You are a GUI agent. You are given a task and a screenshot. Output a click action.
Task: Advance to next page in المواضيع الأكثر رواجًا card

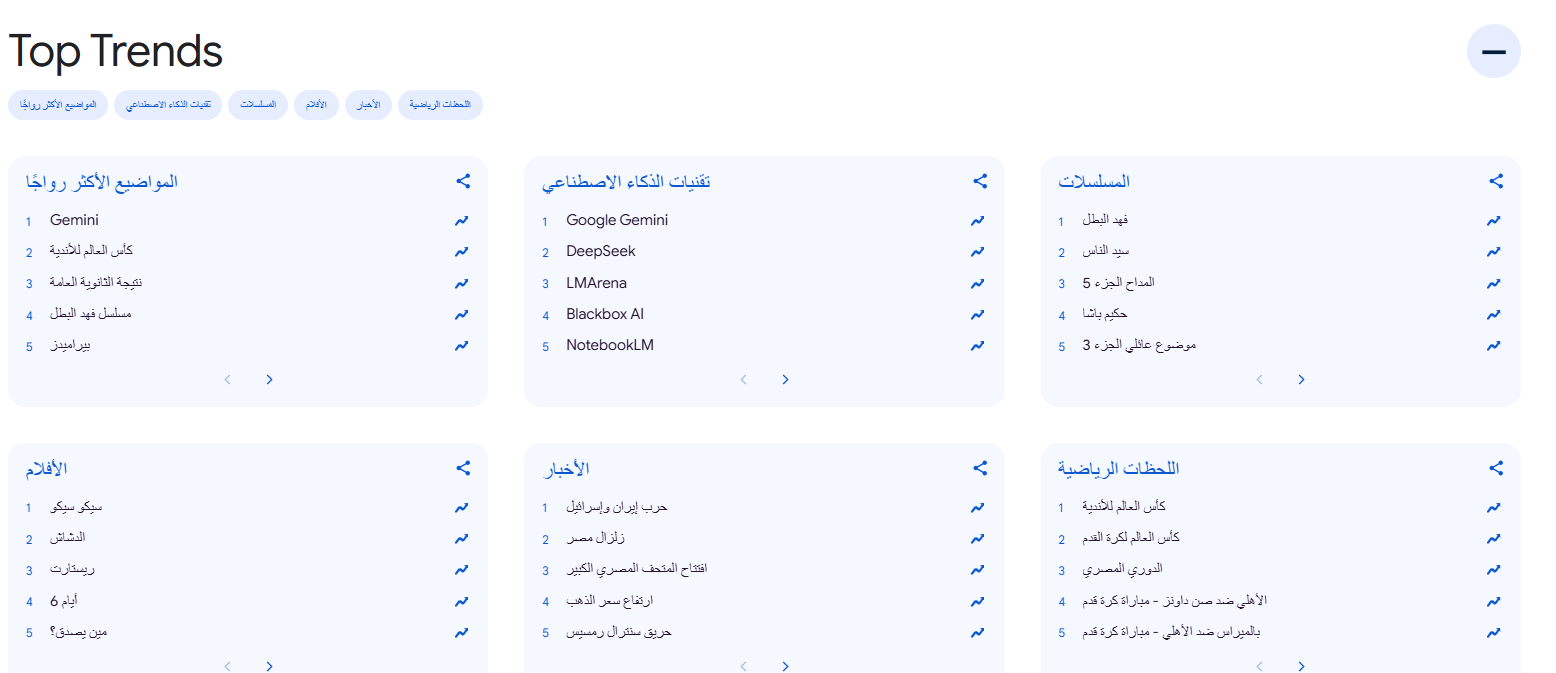268,379
